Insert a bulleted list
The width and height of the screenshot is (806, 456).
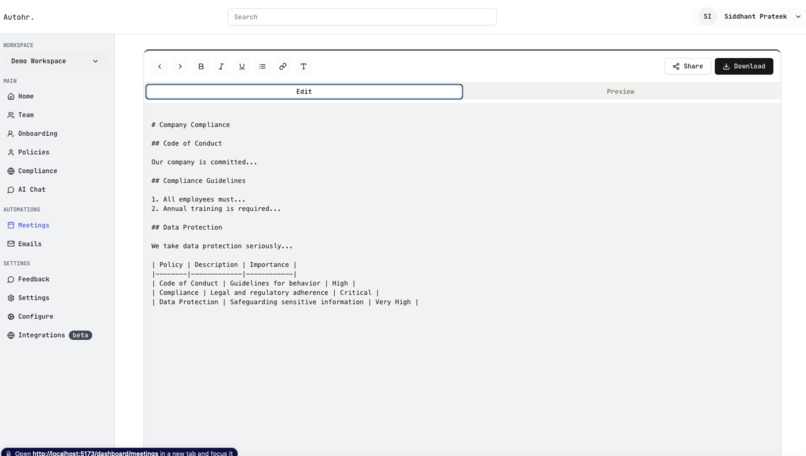(x=262, y=66)
